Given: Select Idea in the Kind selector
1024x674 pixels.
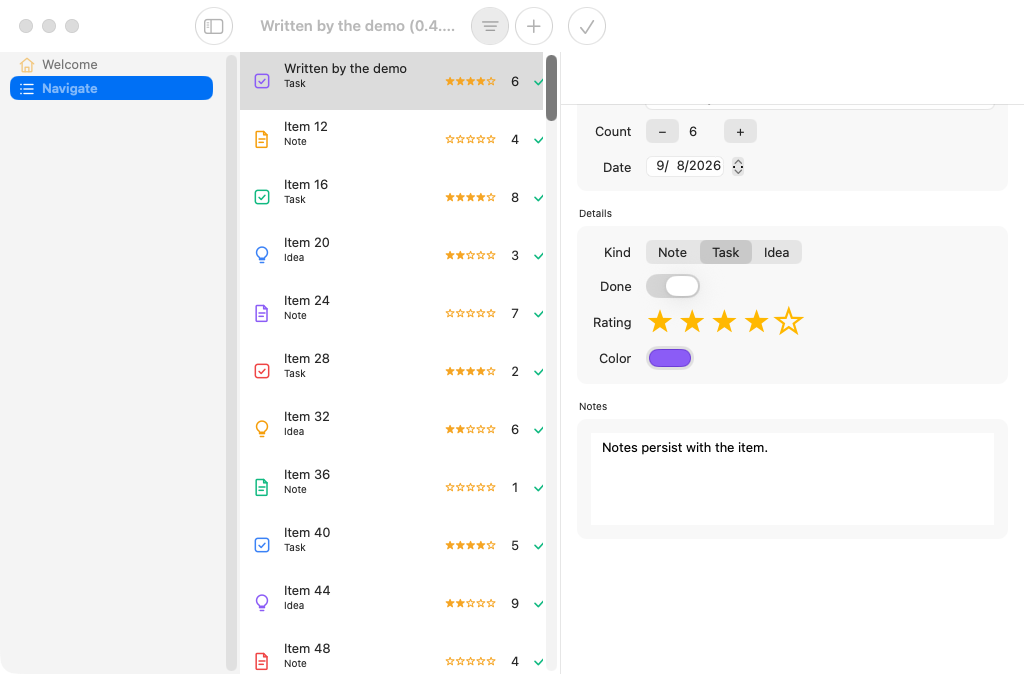Looking at the screenshot, I should coord(776,253).
